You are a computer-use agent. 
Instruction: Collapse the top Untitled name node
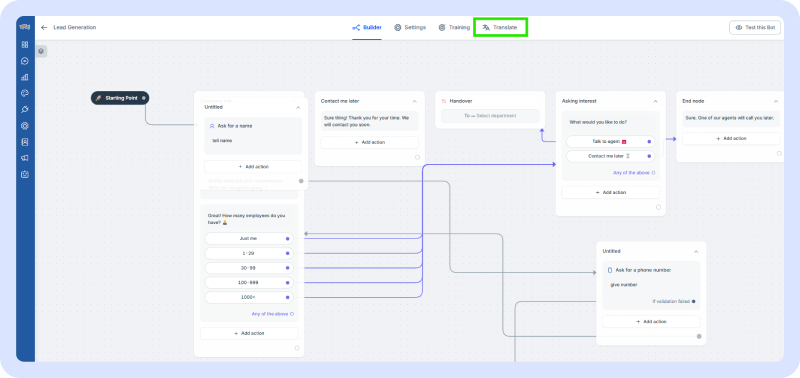(x=298, y=108)
